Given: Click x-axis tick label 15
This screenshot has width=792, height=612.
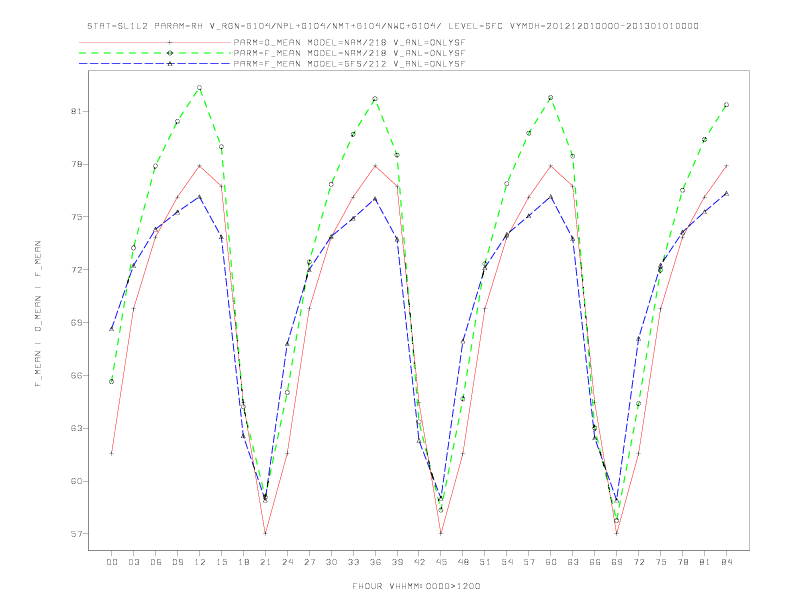Looking at the screenshot, I should (x=221, y=562).
